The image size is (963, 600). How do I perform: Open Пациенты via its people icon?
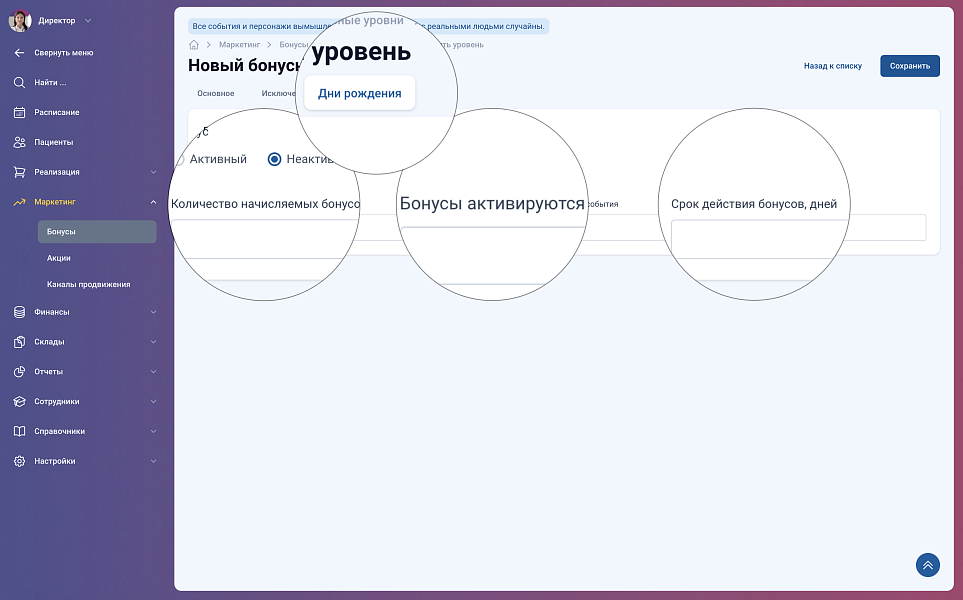(x=19, y=142)
